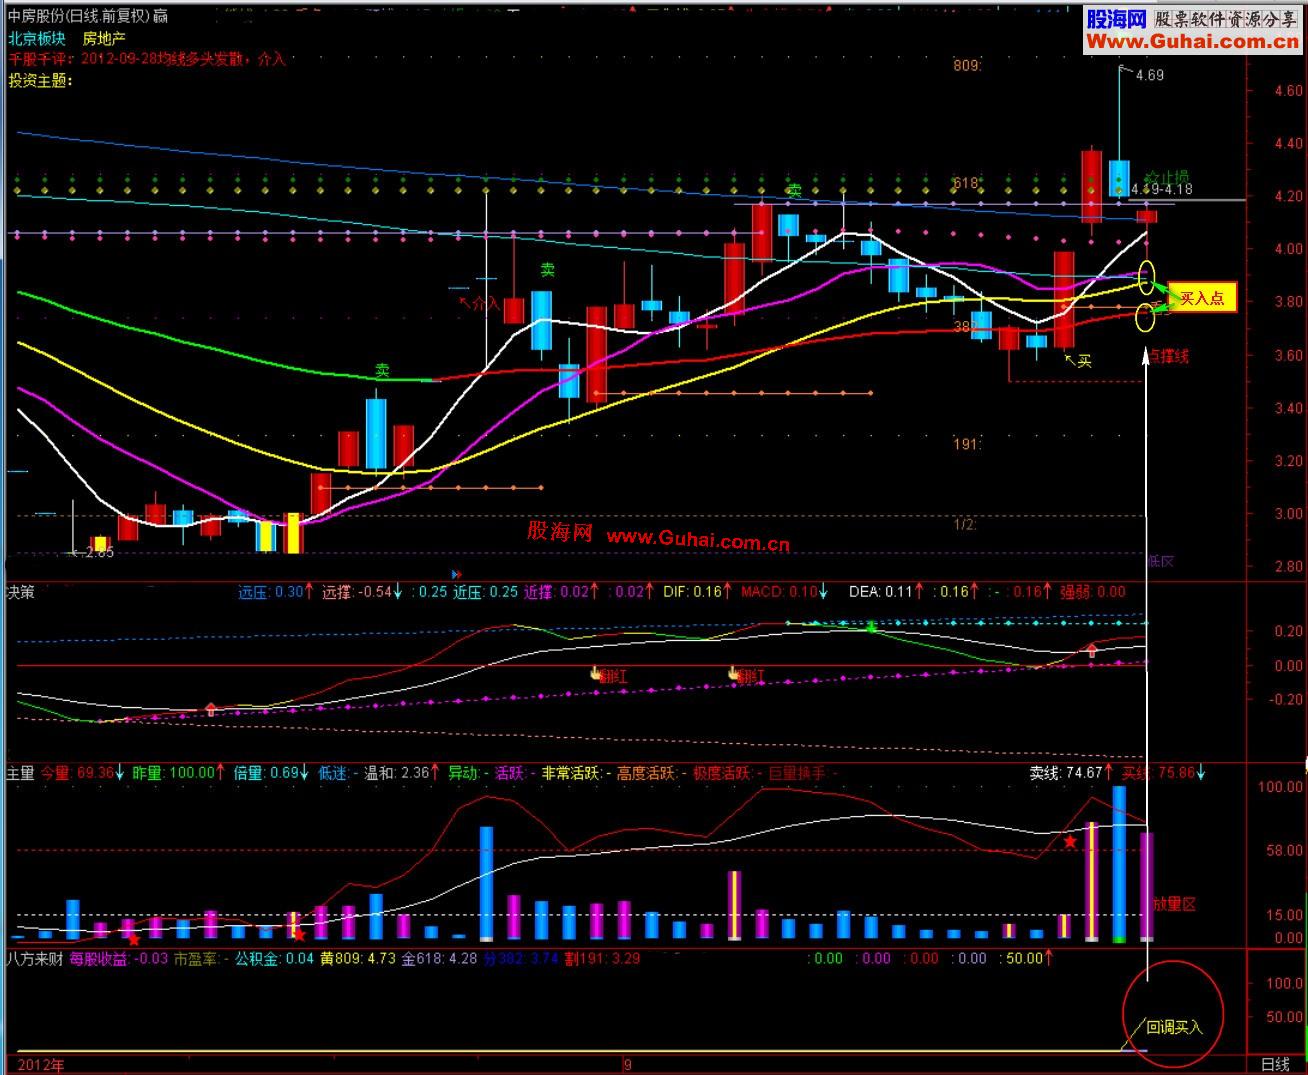The image size is (1308, 1075).
Task: Click the 倍量: 0.69 value
Action: pos(265,772)
